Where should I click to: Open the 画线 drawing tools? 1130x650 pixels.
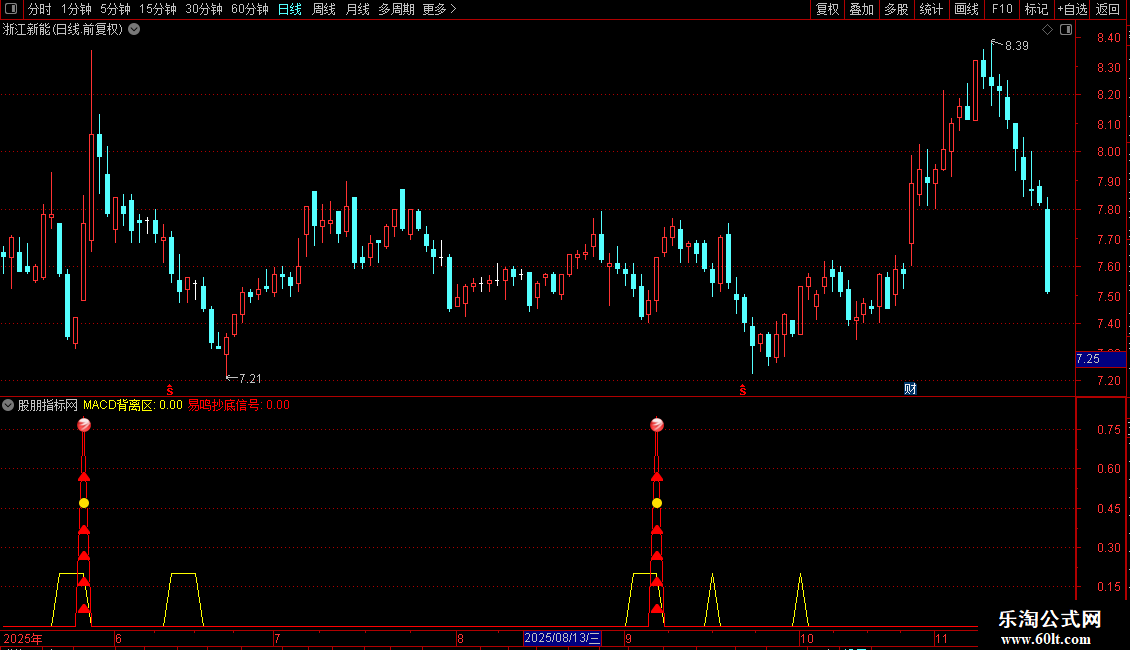tap(966, 9)
